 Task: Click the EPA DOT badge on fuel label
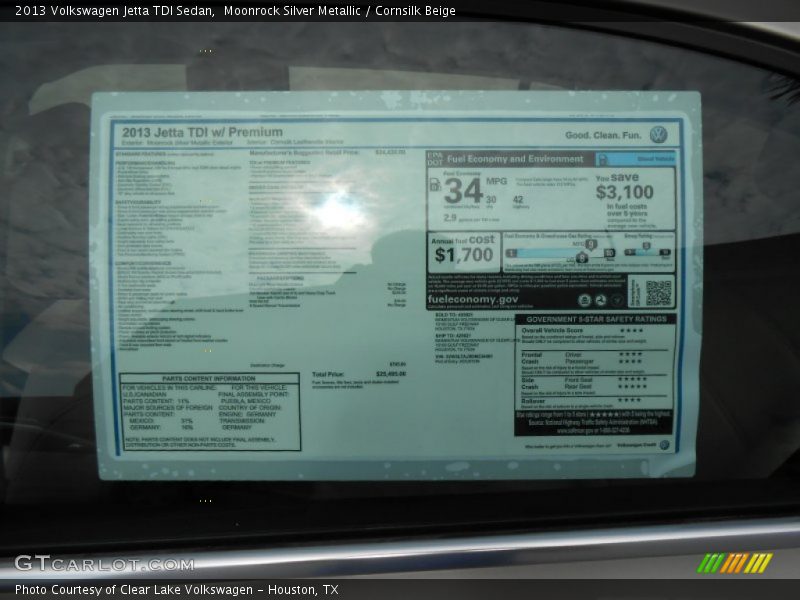coord(434,158)
